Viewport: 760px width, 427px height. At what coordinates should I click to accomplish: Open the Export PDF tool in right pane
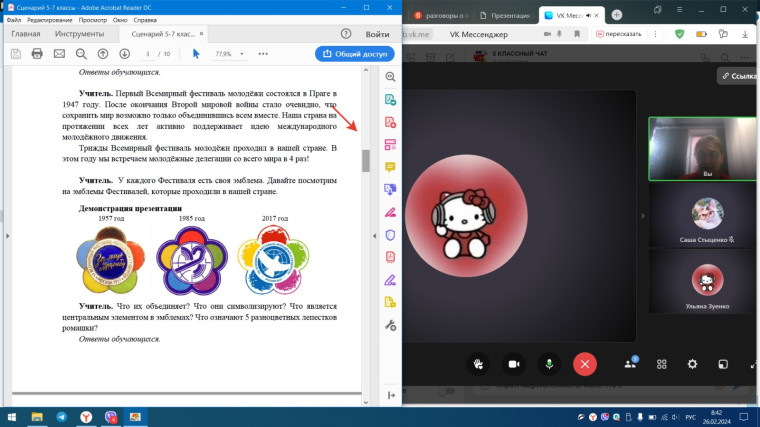coord(390,100)
